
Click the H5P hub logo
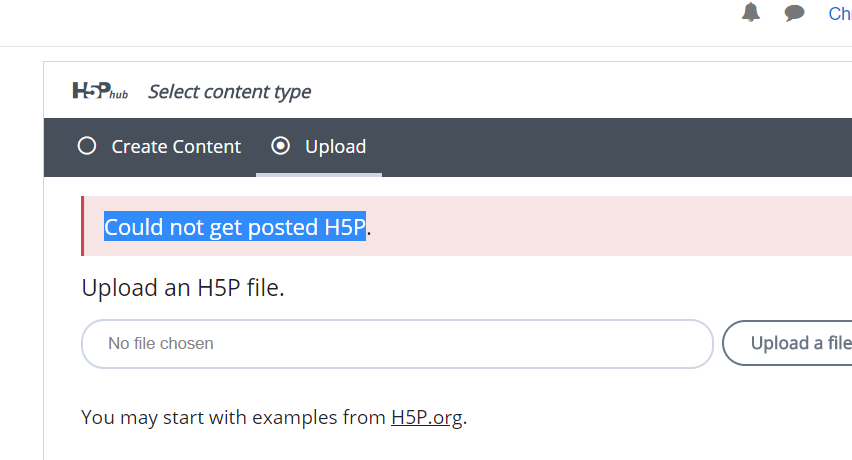(101, 91)
